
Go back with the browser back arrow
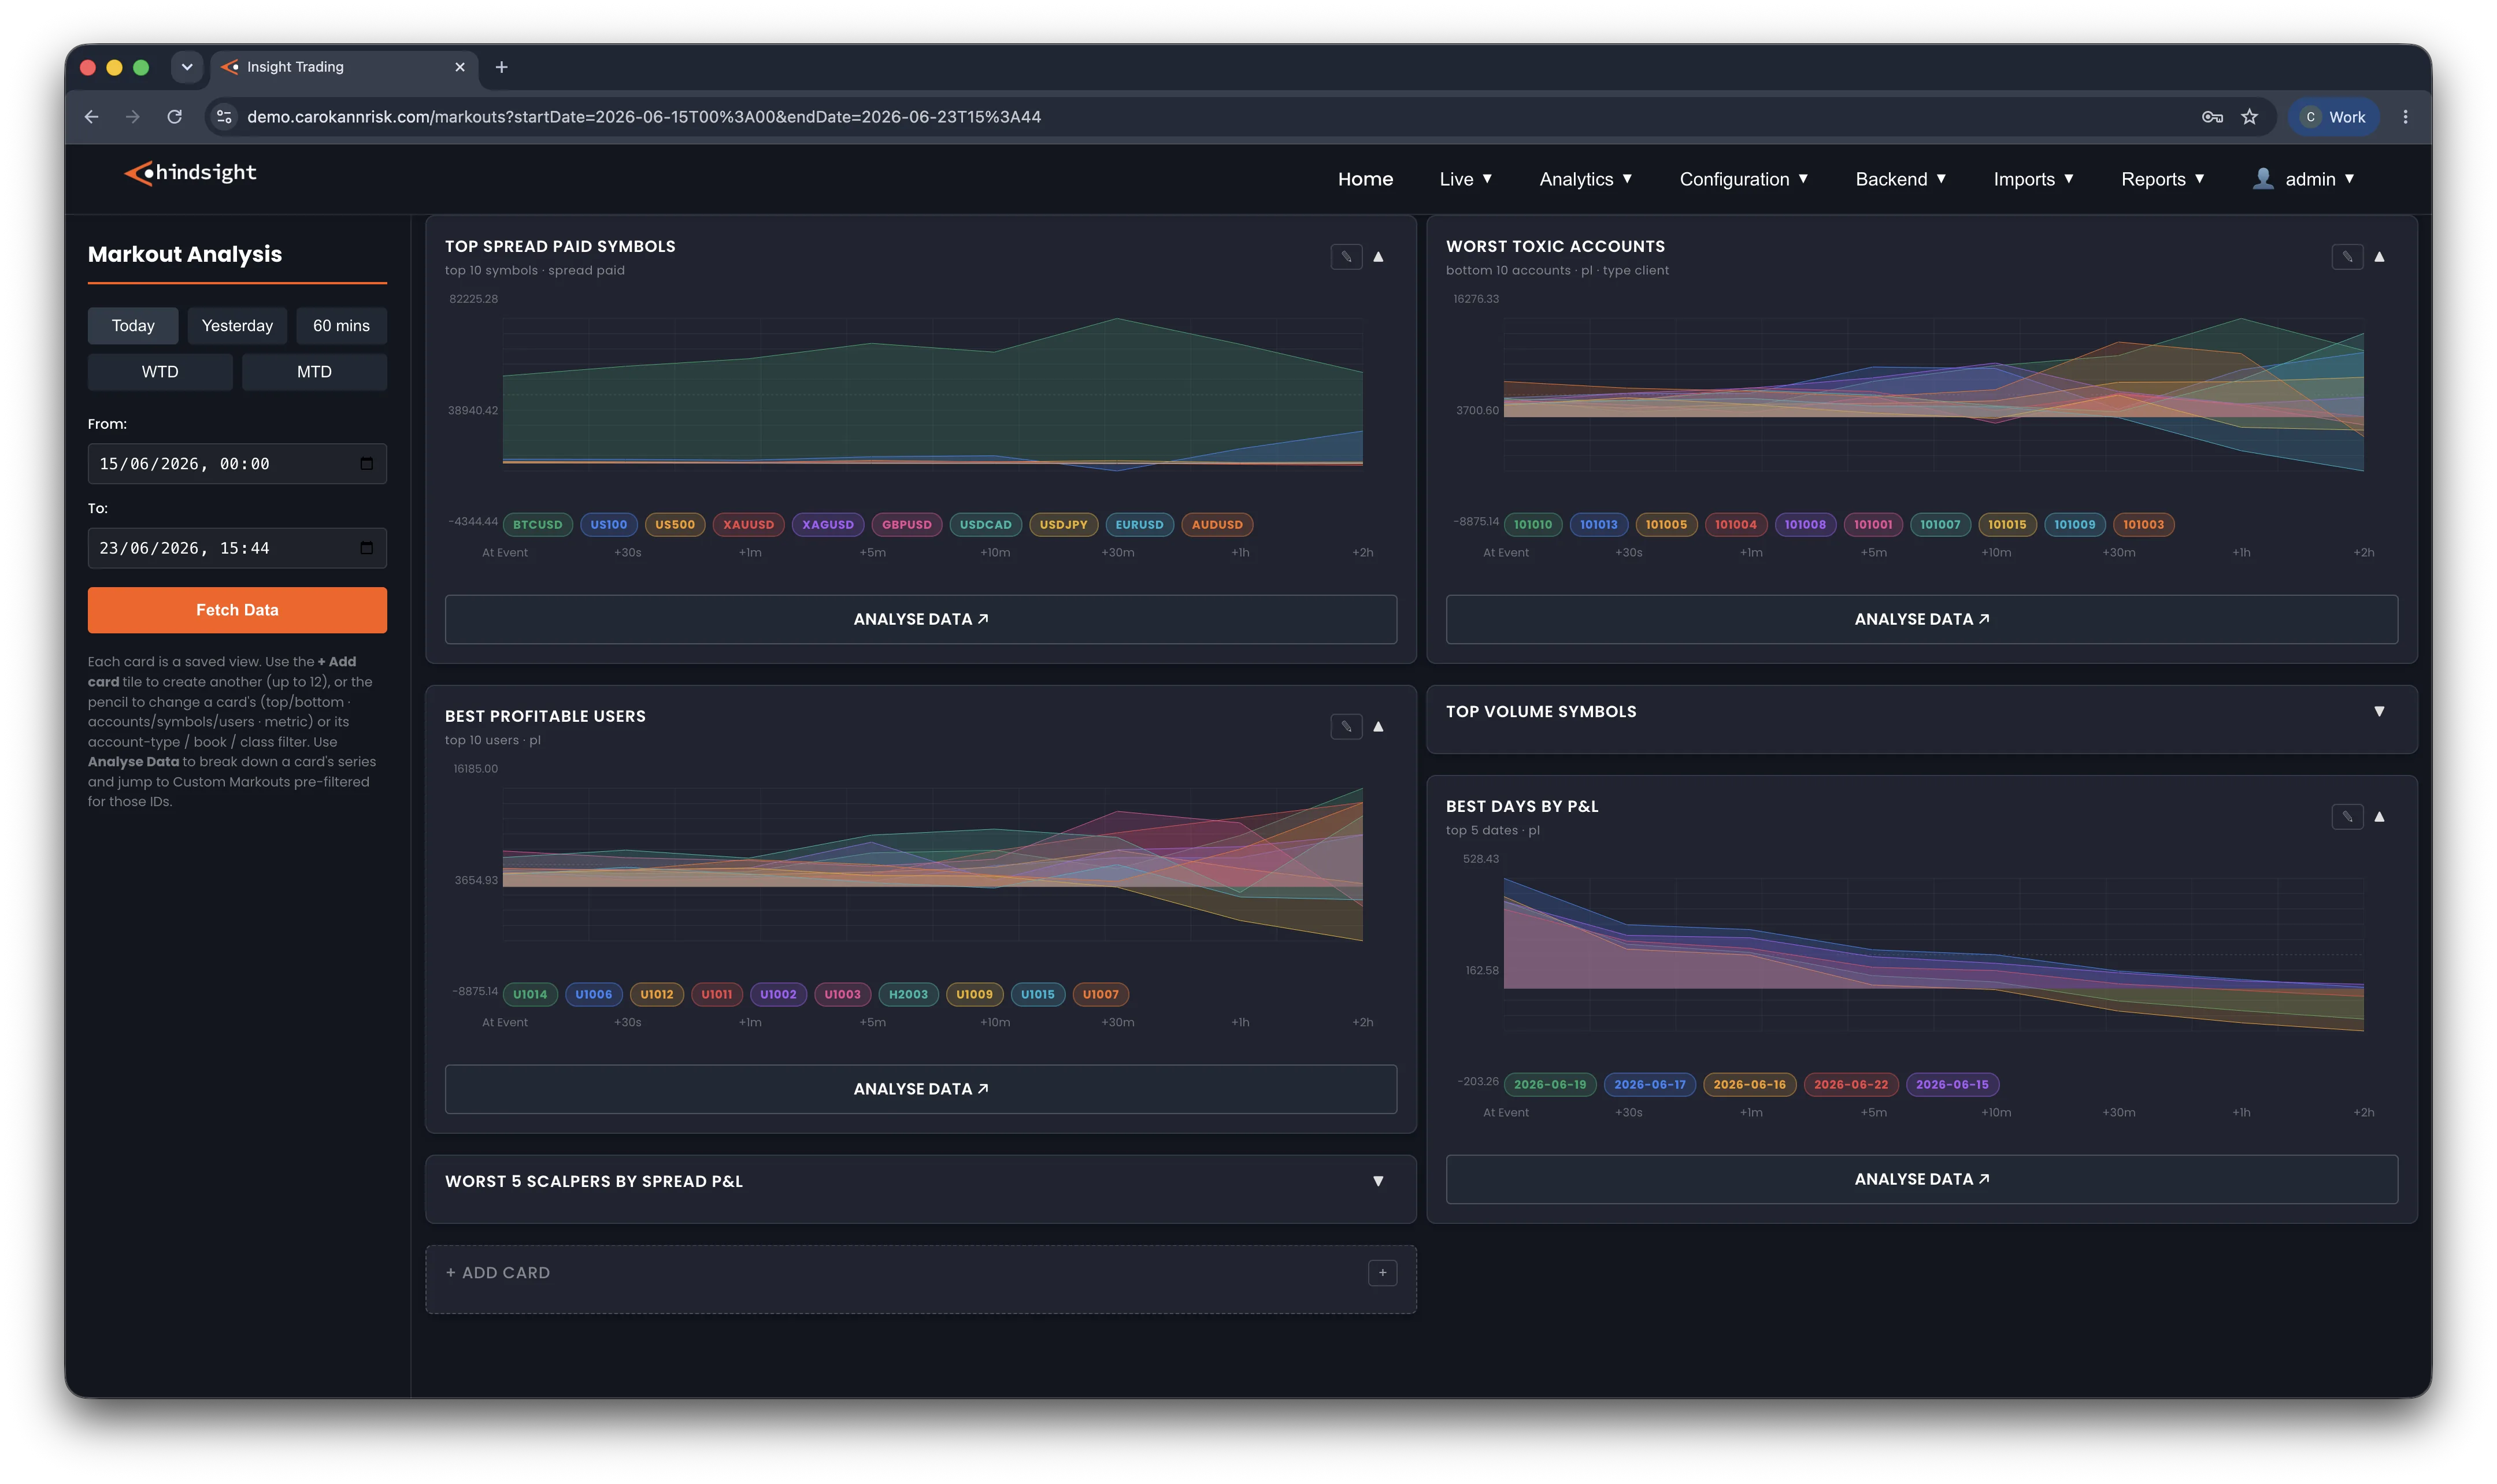point(92,117)
